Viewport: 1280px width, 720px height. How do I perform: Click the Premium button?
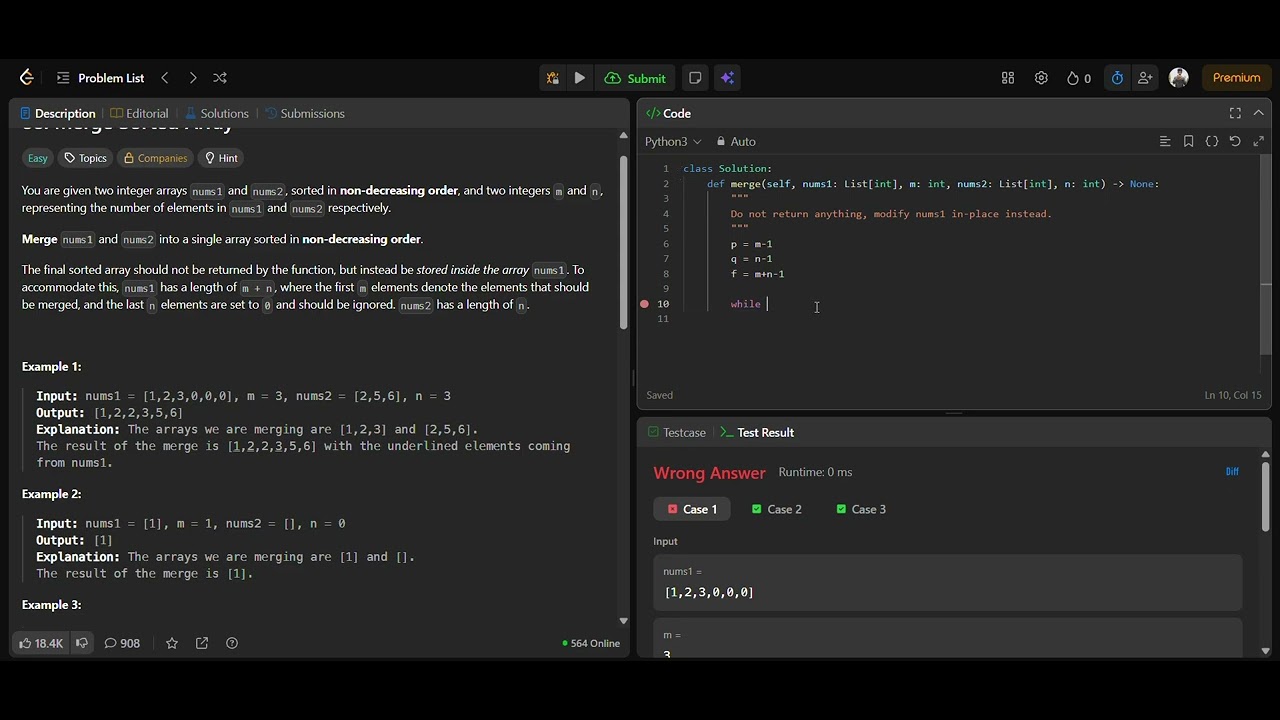[1236, 78]
